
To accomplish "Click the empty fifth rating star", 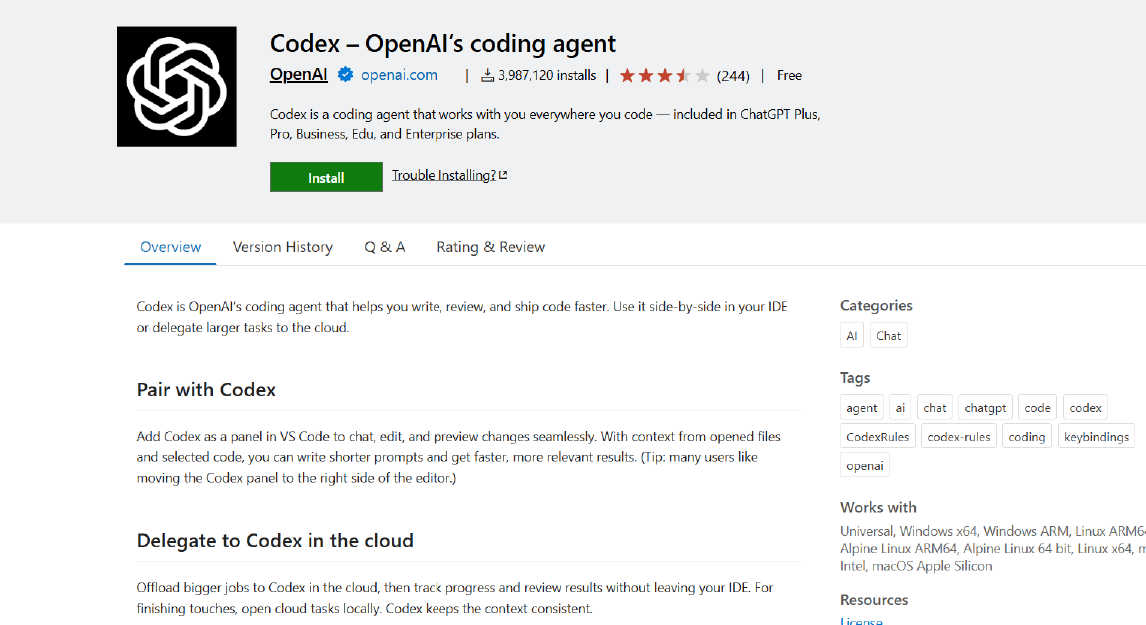I will point(702,75).
